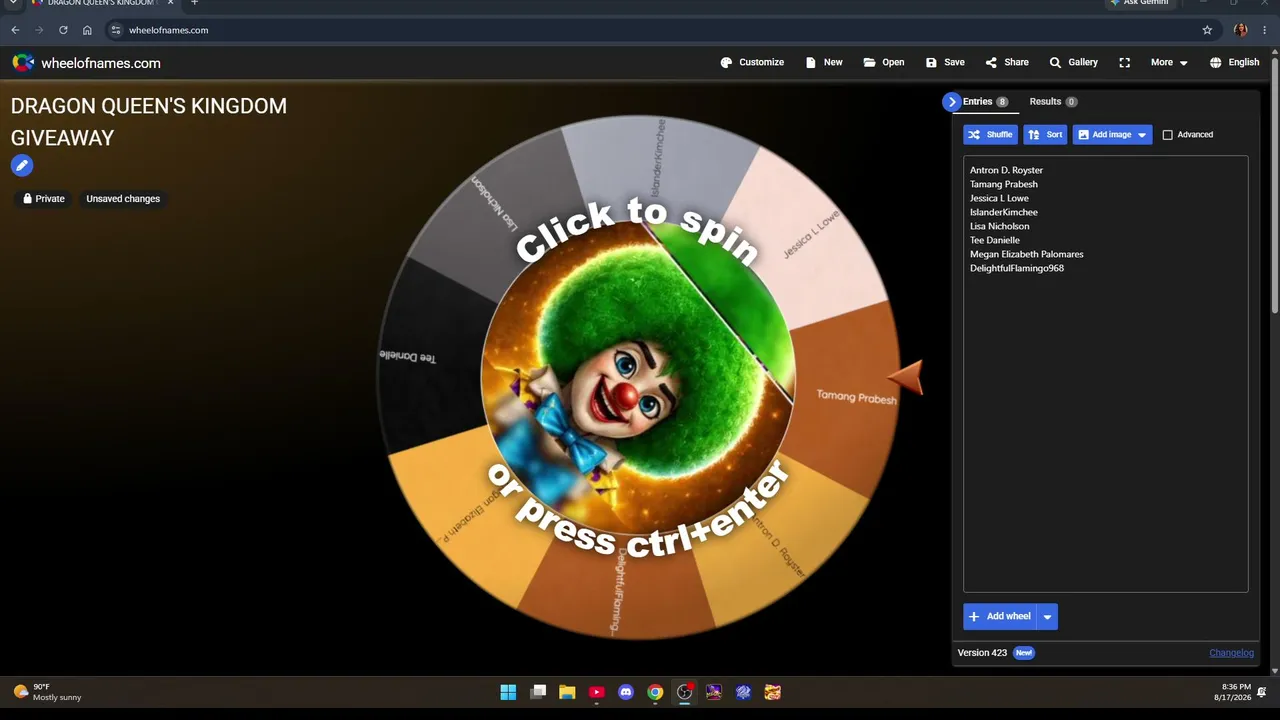Open the tab search dropdown arrow
The height and width of the screenshot is (720, 1280).
click(13, 3)
